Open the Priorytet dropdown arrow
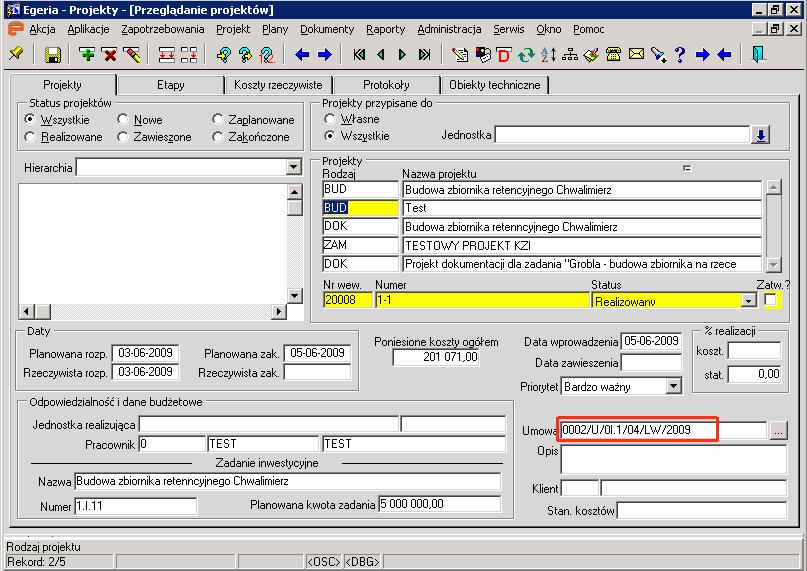This screenshot has height=571, width=807. click(x=673, y=386)
